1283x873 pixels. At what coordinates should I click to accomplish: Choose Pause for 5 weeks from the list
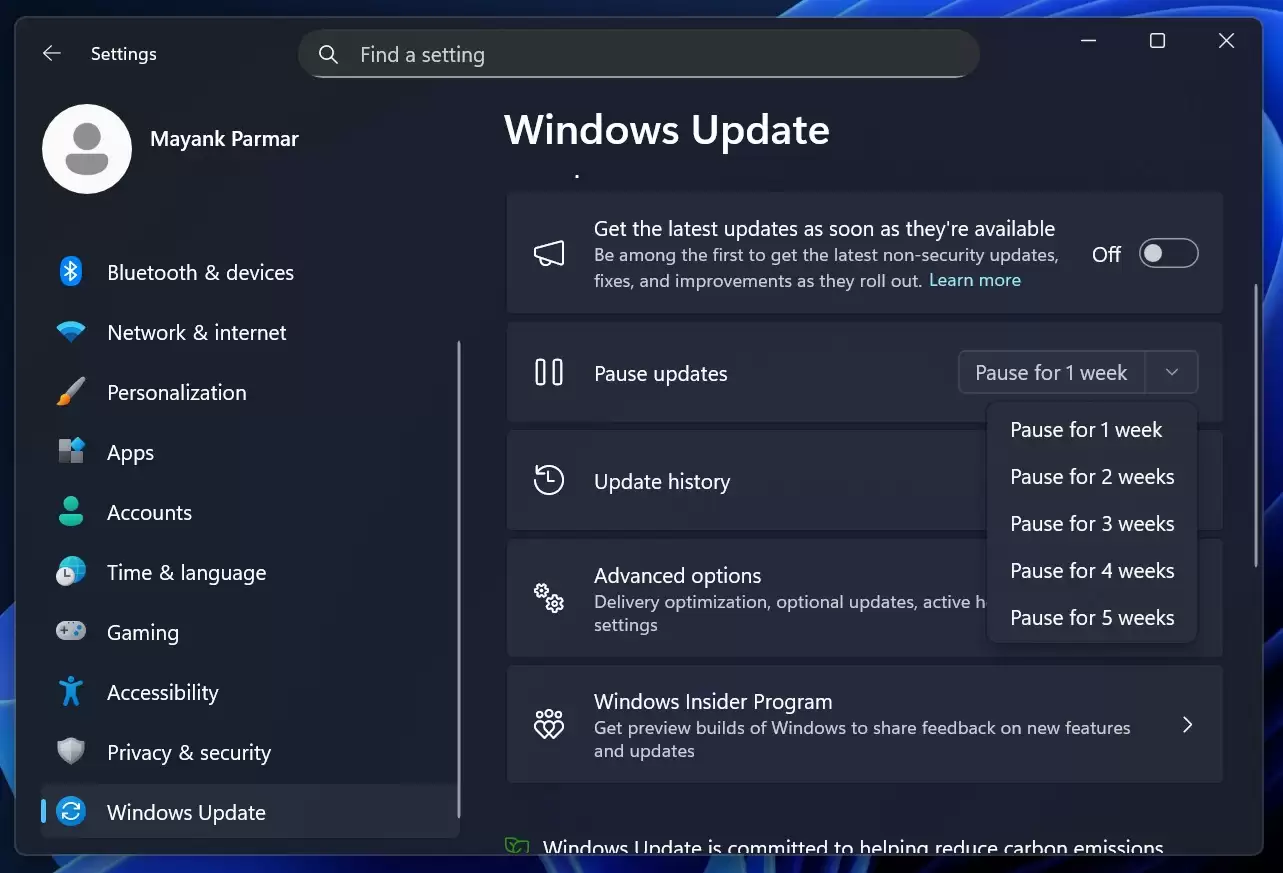click(1092, 617)
